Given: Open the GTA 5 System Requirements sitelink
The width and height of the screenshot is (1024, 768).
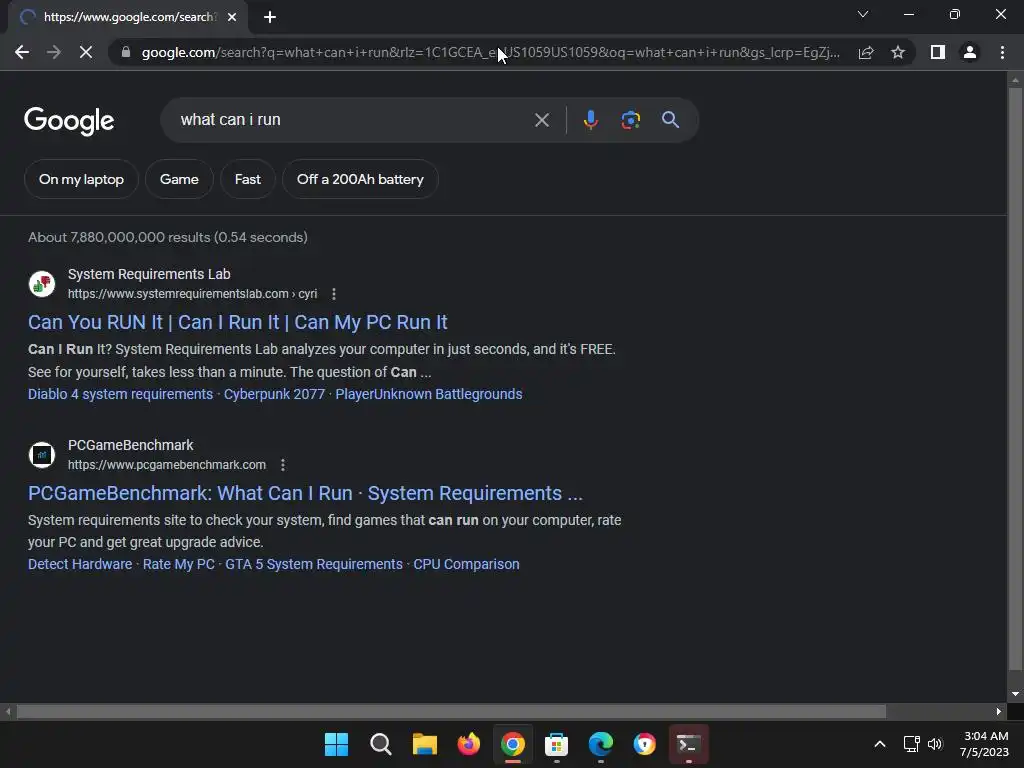Looking at the screenshot, I should point(314,564).
